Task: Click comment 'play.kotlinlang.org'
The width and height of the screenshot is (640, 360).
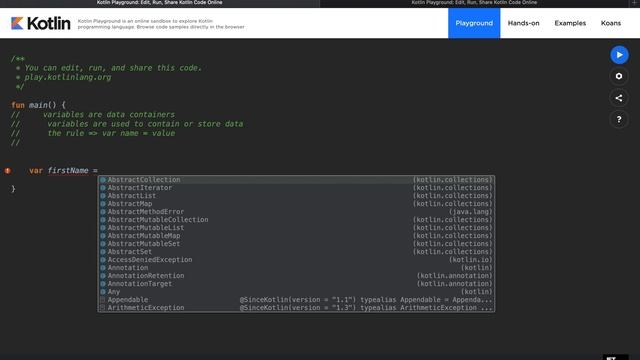Action: pyautogui.click(x=67, y=77)
